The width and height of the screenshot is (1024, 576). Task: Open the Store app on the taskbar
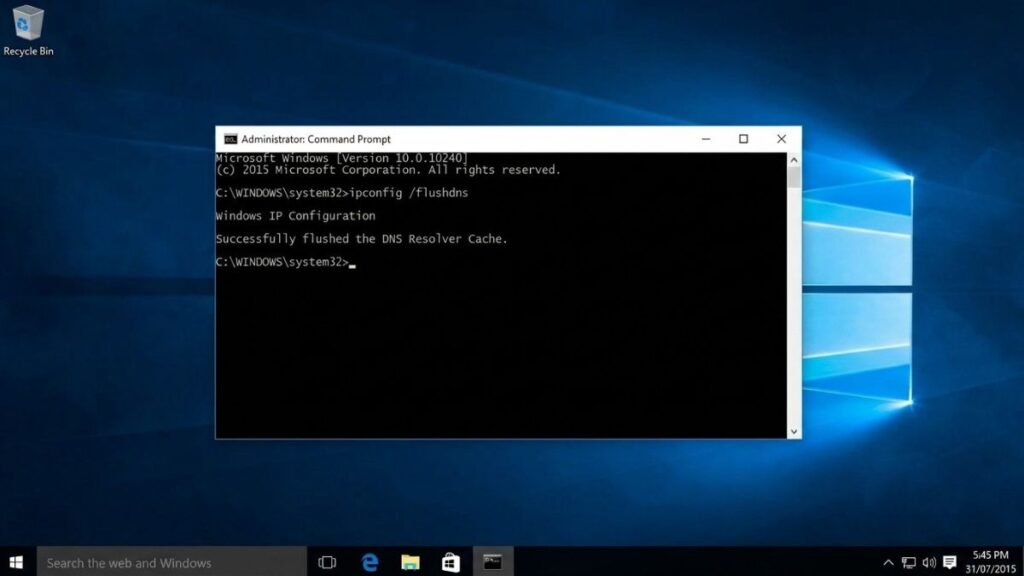click(x=451, y=562)
